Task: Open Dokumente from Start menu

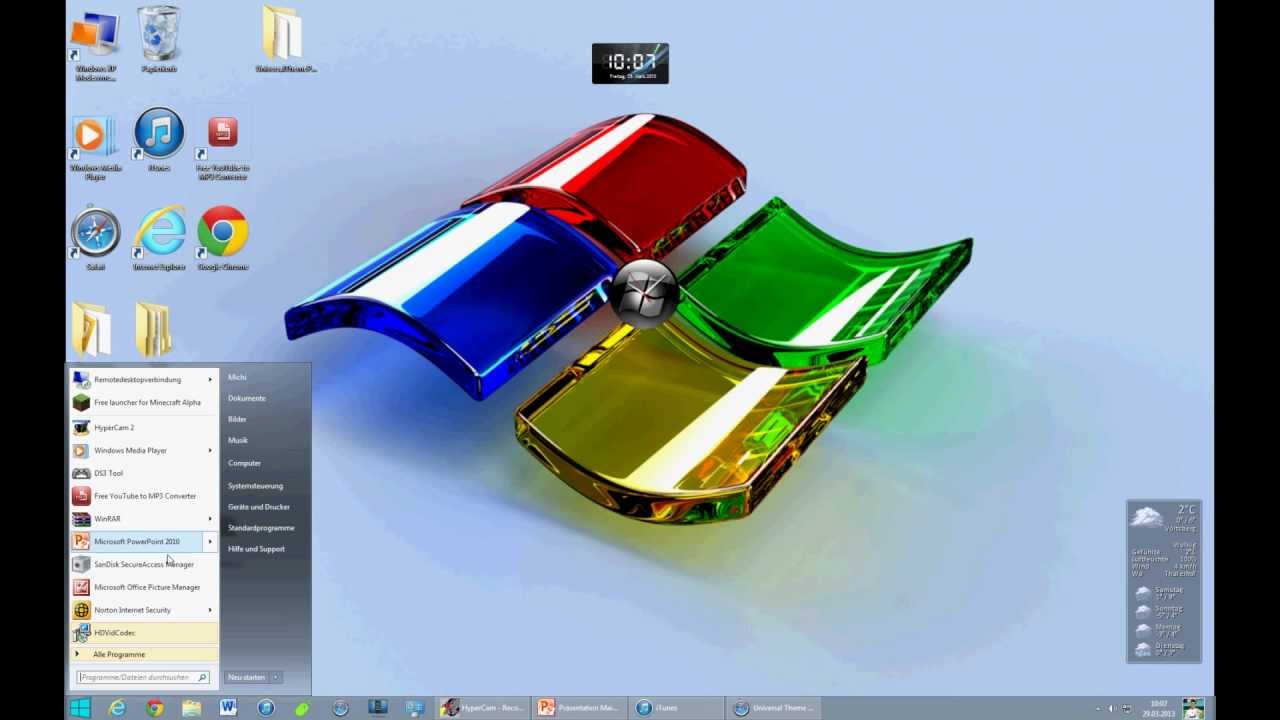Action: tap(247, 398)
